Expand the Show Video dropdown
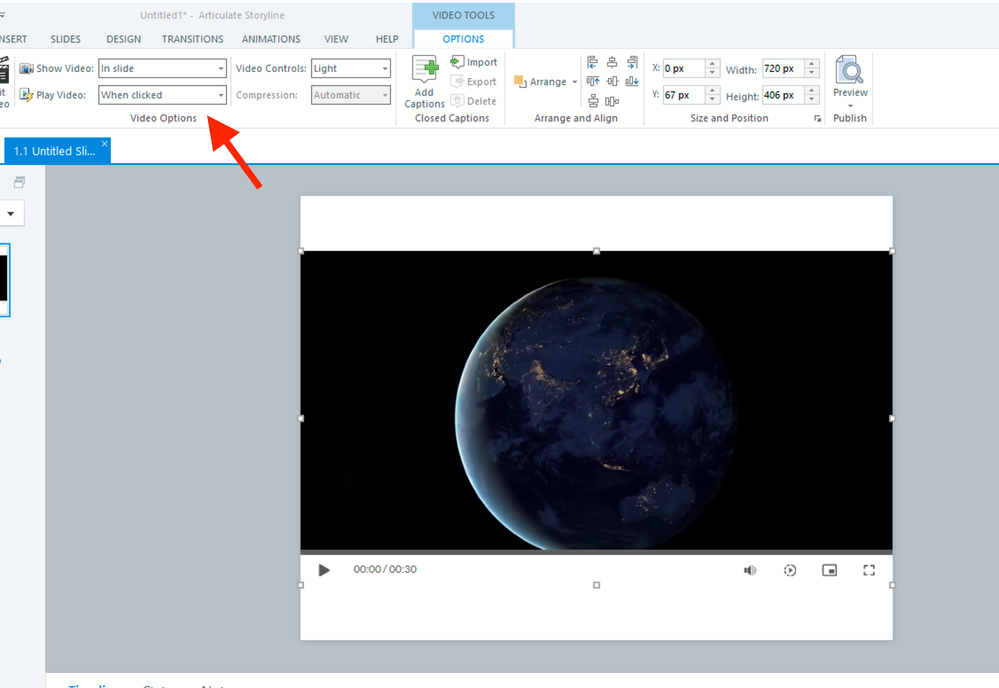Image resolution: width=999 pixels, height=688 pixels. tap(220, 69)
